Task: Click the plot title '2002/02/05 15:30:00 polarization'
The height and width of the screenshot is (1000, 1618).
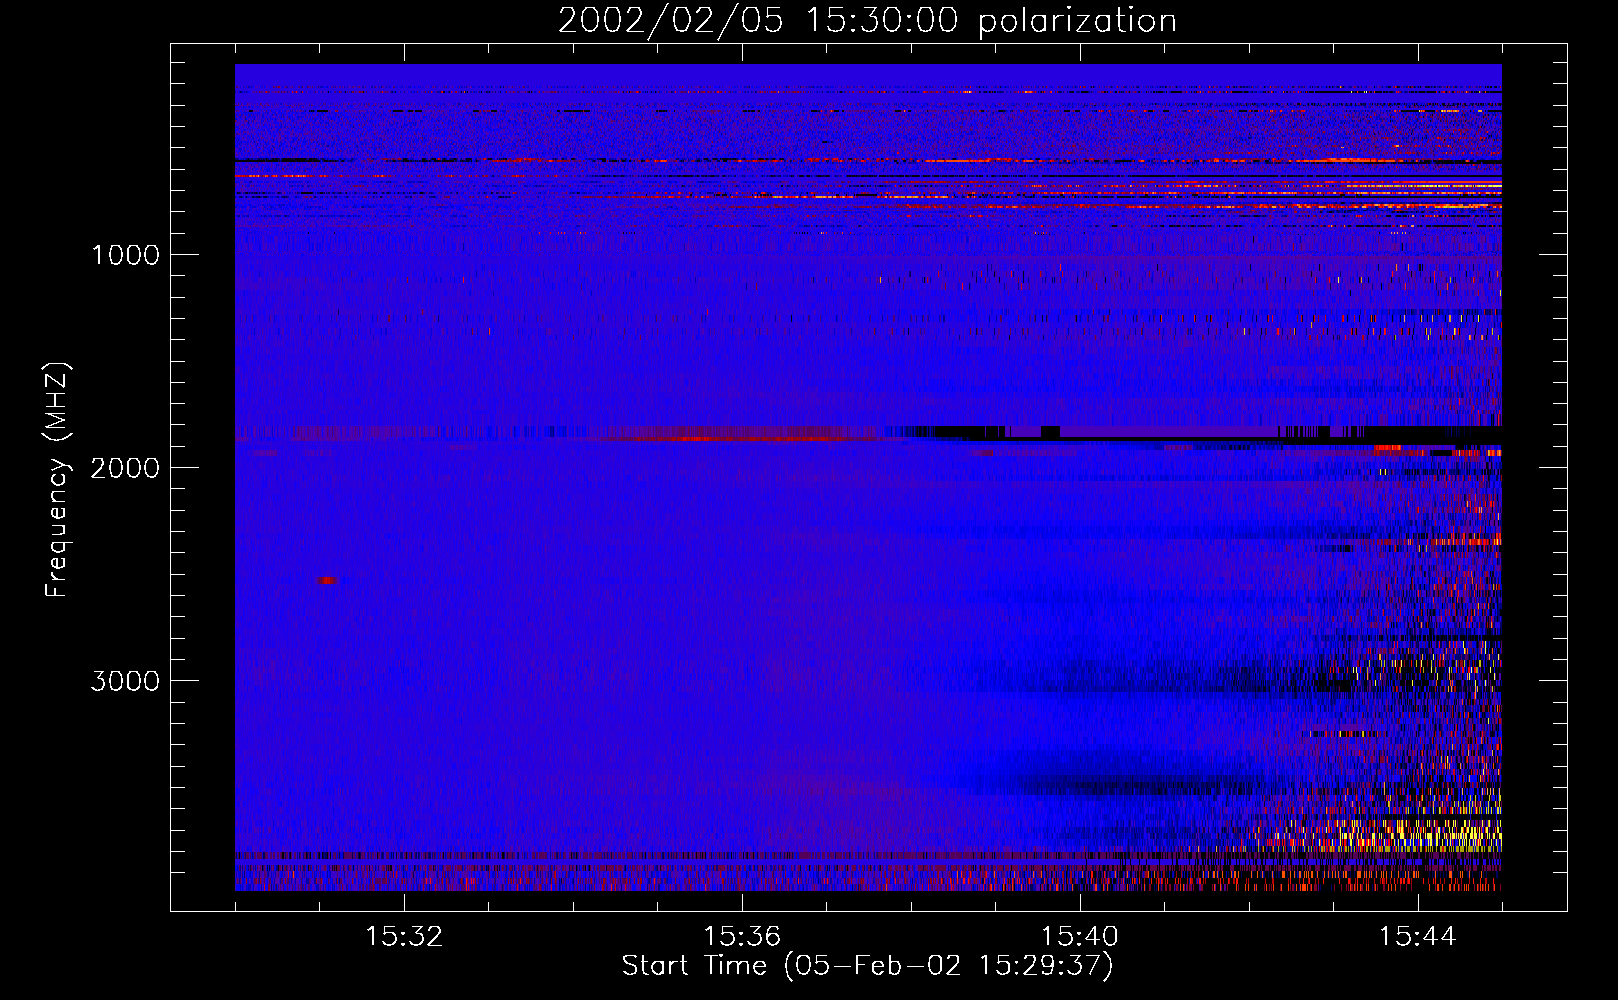Action: (867, 21)
